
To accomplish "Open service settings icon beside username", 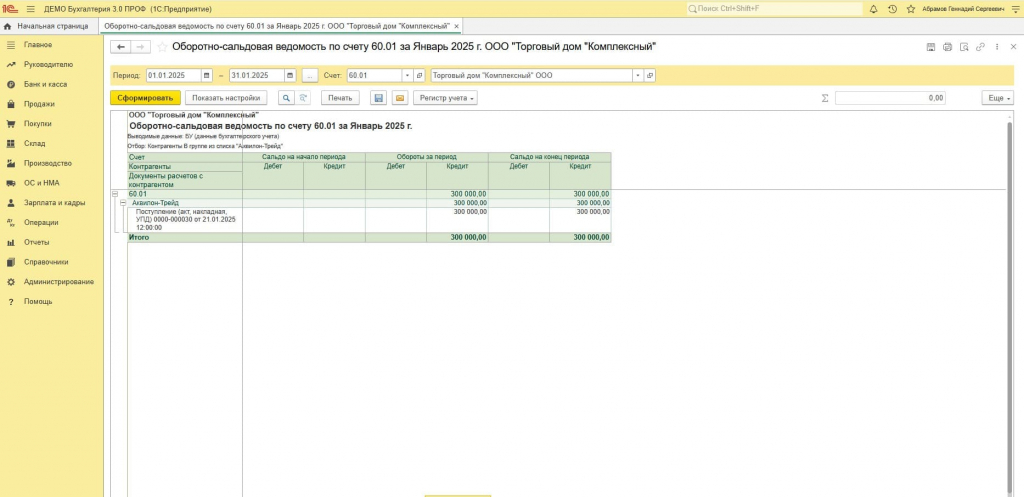I will (x=1017, y=9).
